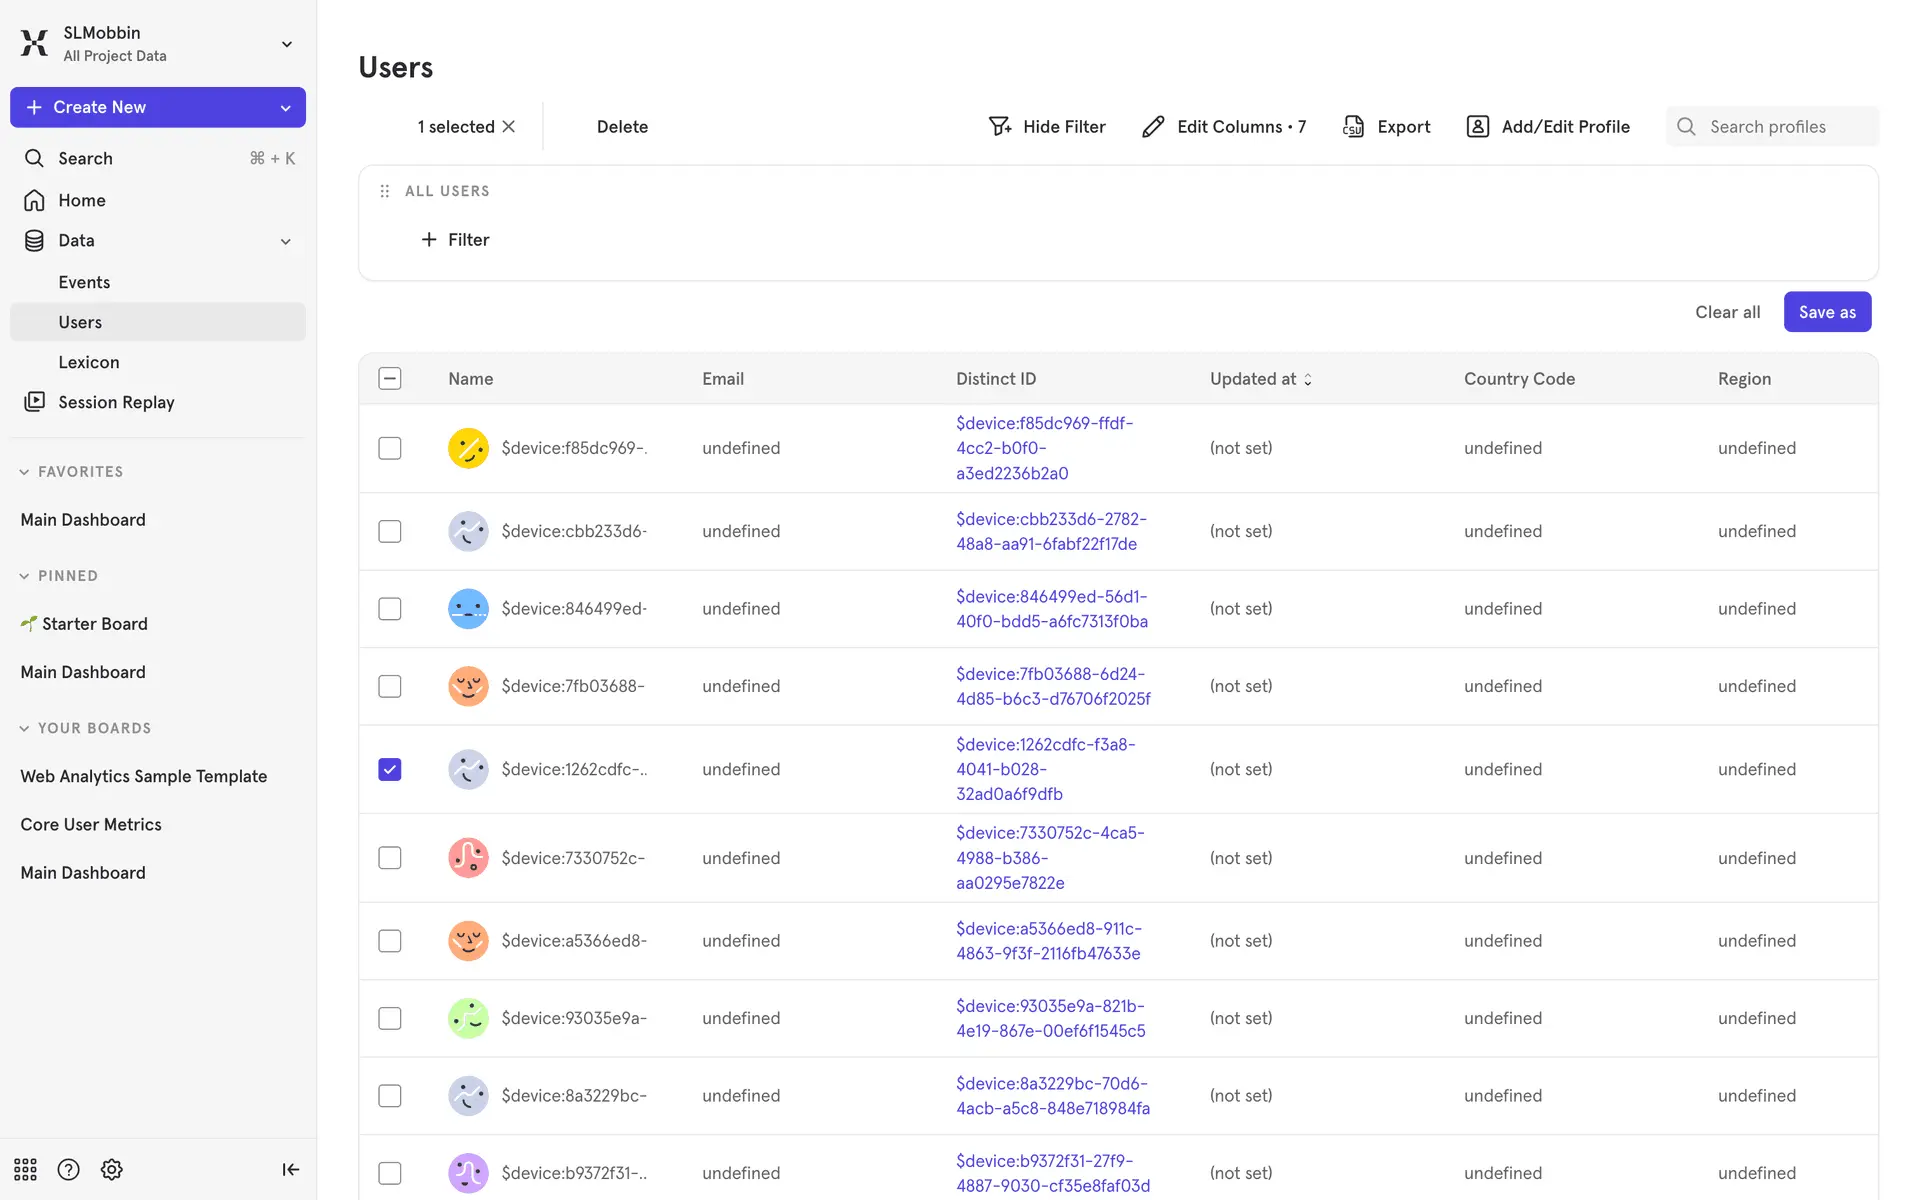1920x1200 pixels.
Task: Open the settings gear icon
Action: pos(112,1169)
